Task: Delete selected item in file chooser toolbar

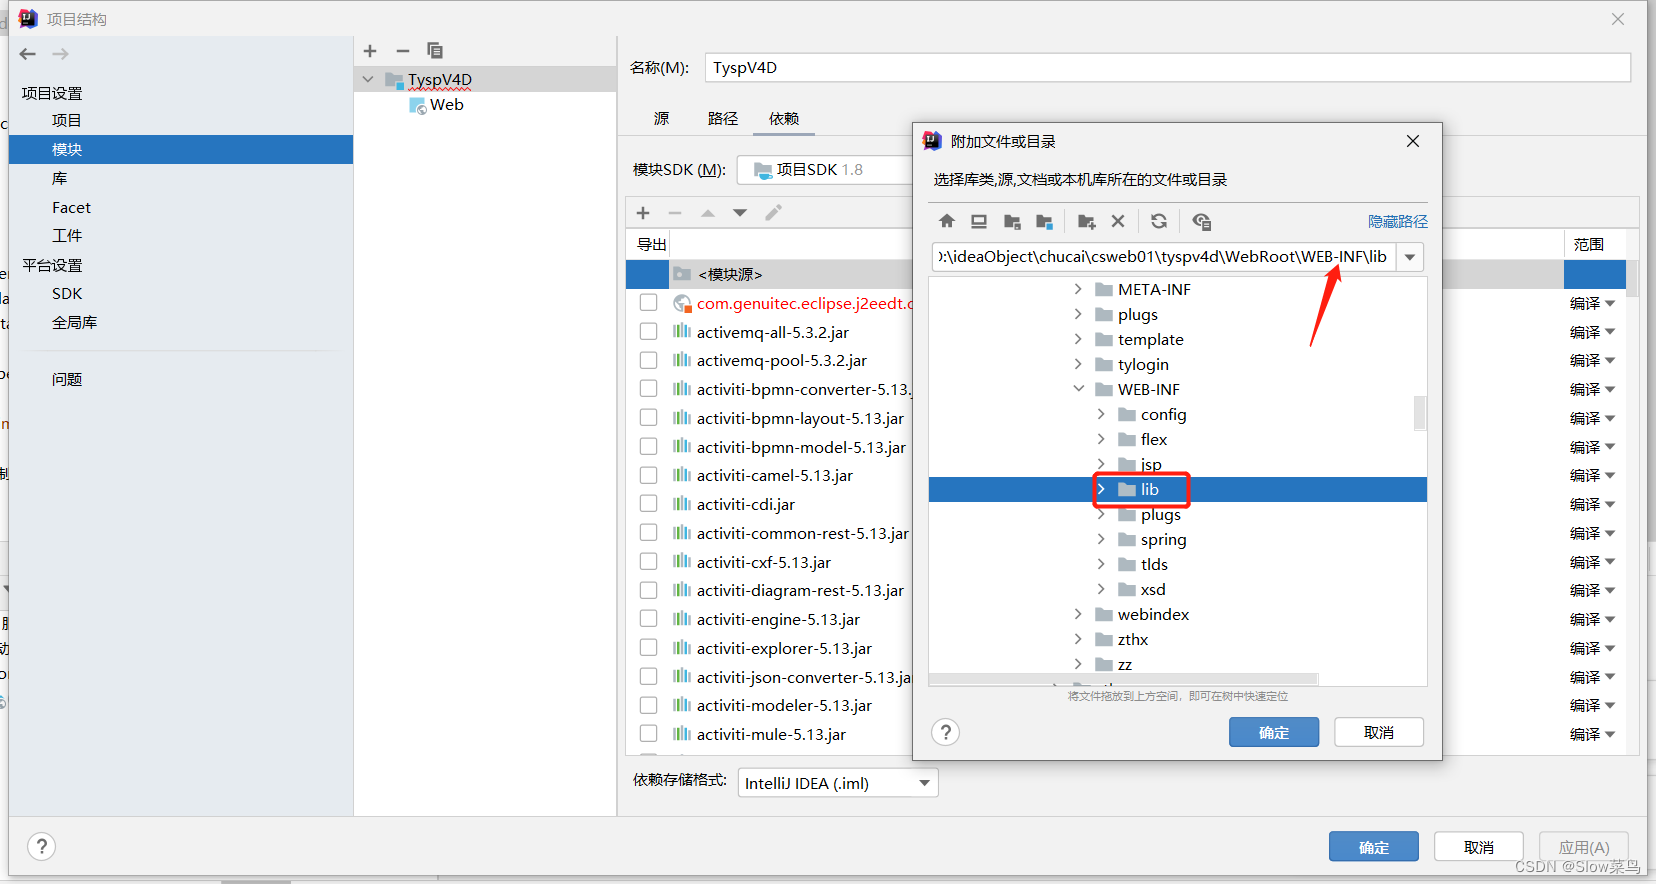Action: click(x=1118, y=221)
